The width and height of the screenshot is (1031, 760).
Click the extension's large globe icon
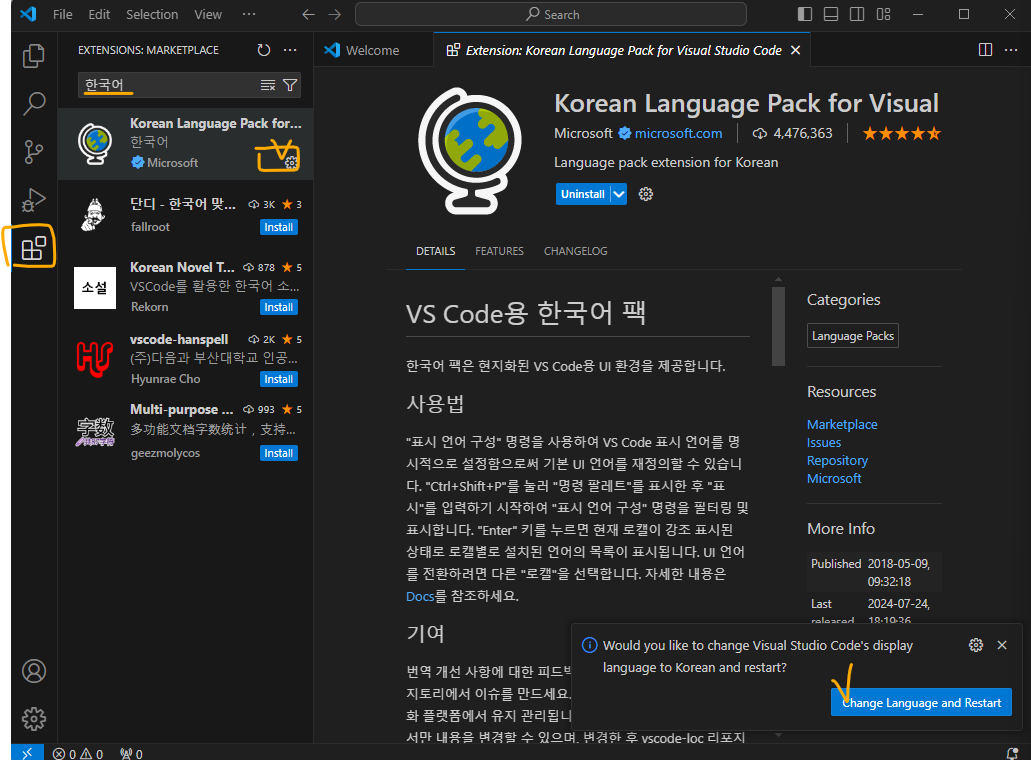[x=469, y=151]
